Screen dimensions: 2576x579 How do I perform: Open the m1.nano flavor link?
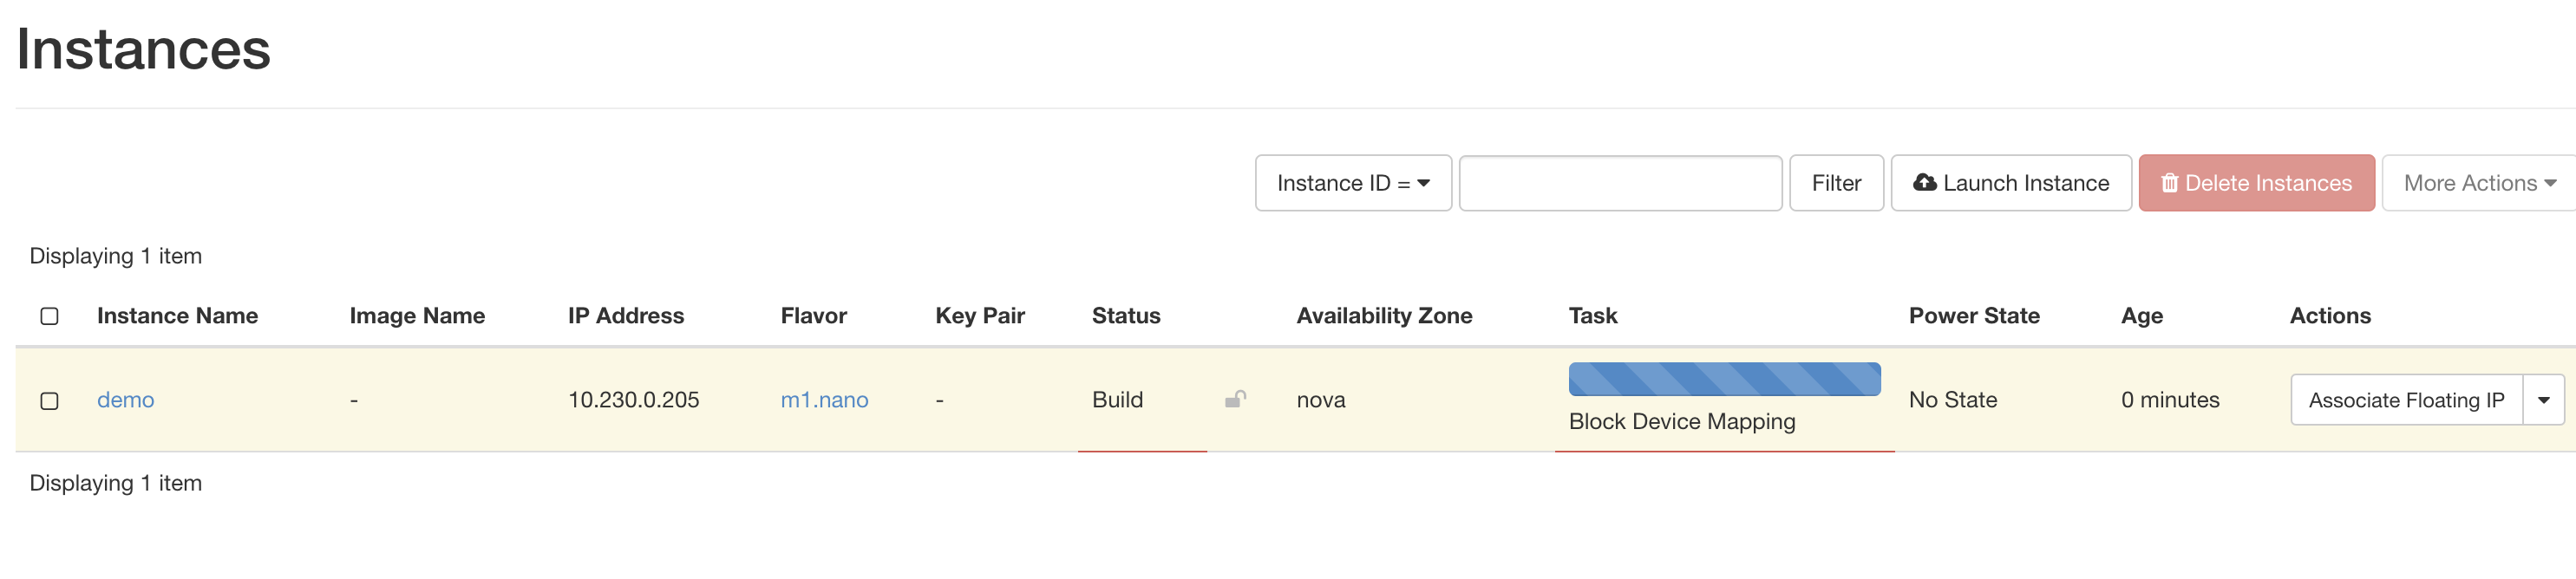coord(824,399)
